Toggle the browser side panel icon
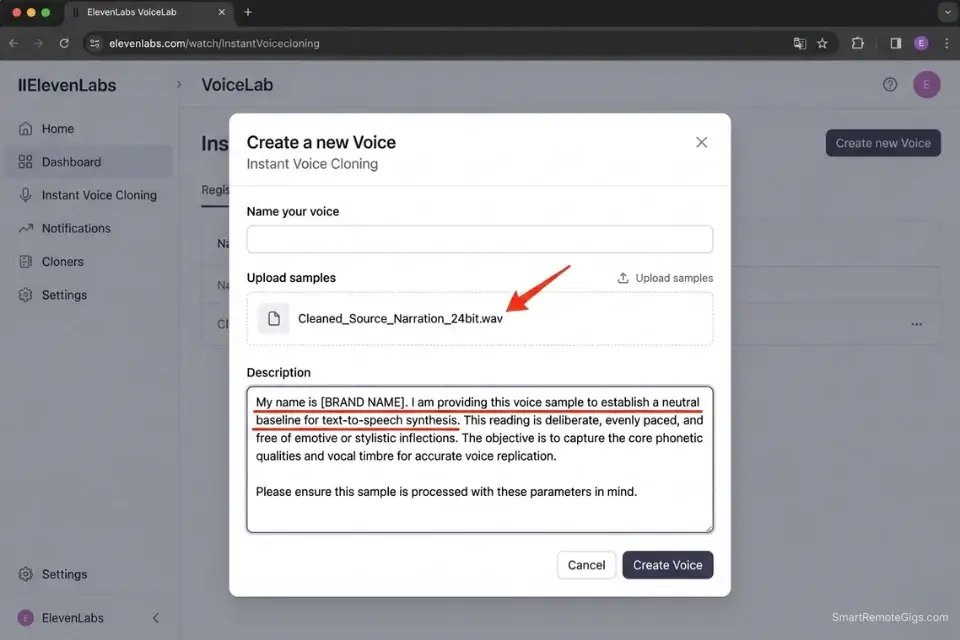Image resolution: width=960 pixels, height=640 pixels. [x=895, y=43]
